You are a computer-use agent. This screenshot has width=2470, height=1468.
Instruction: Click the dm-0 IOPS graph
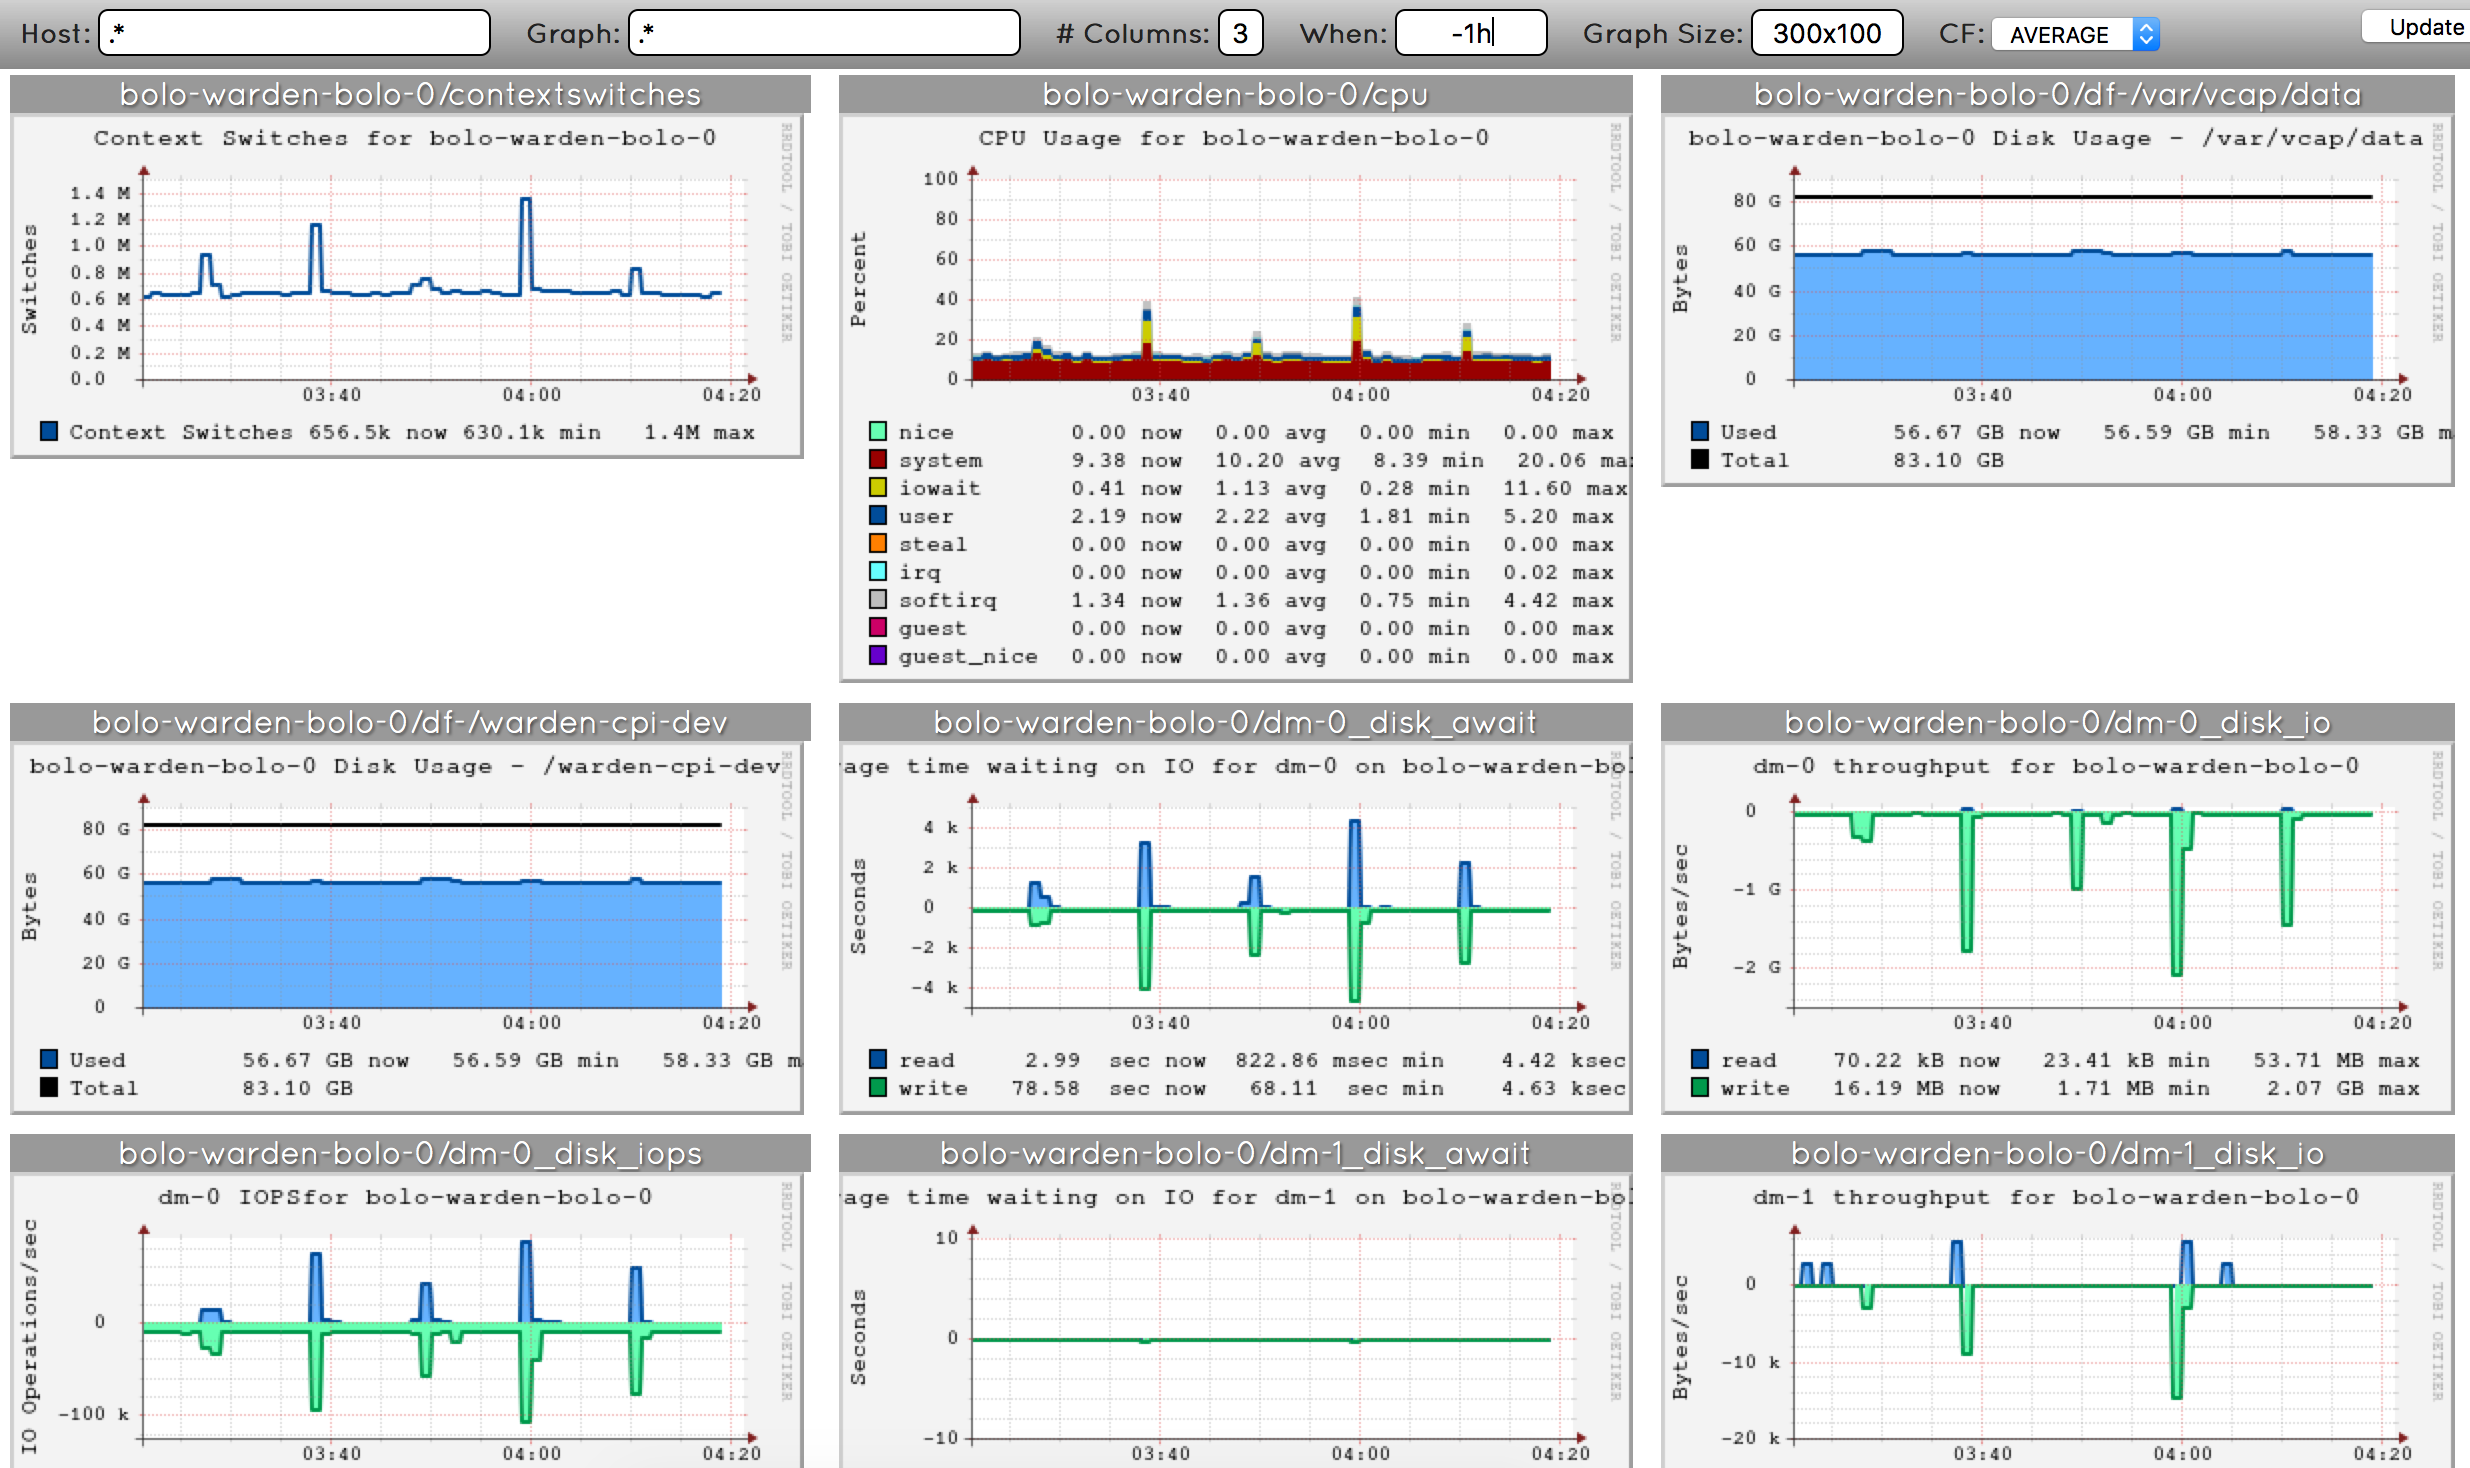(406, 1321)
